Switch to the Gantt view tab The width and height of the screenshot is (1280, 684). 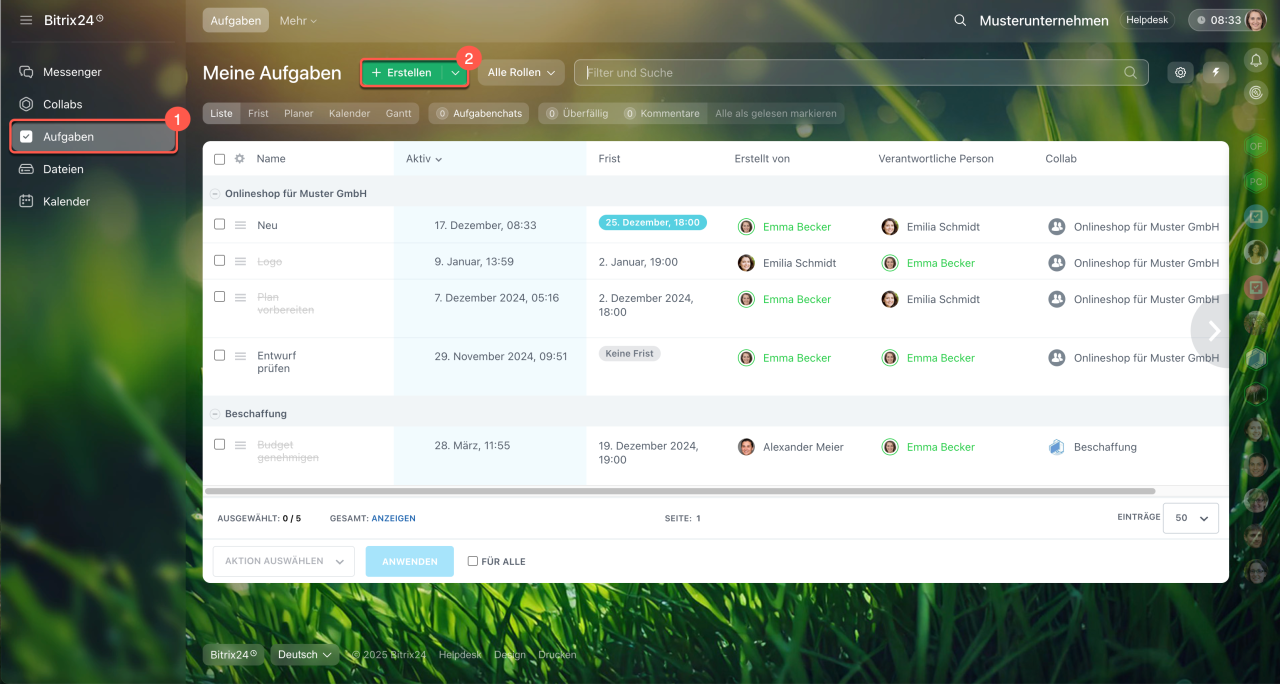tap(398, 113)
